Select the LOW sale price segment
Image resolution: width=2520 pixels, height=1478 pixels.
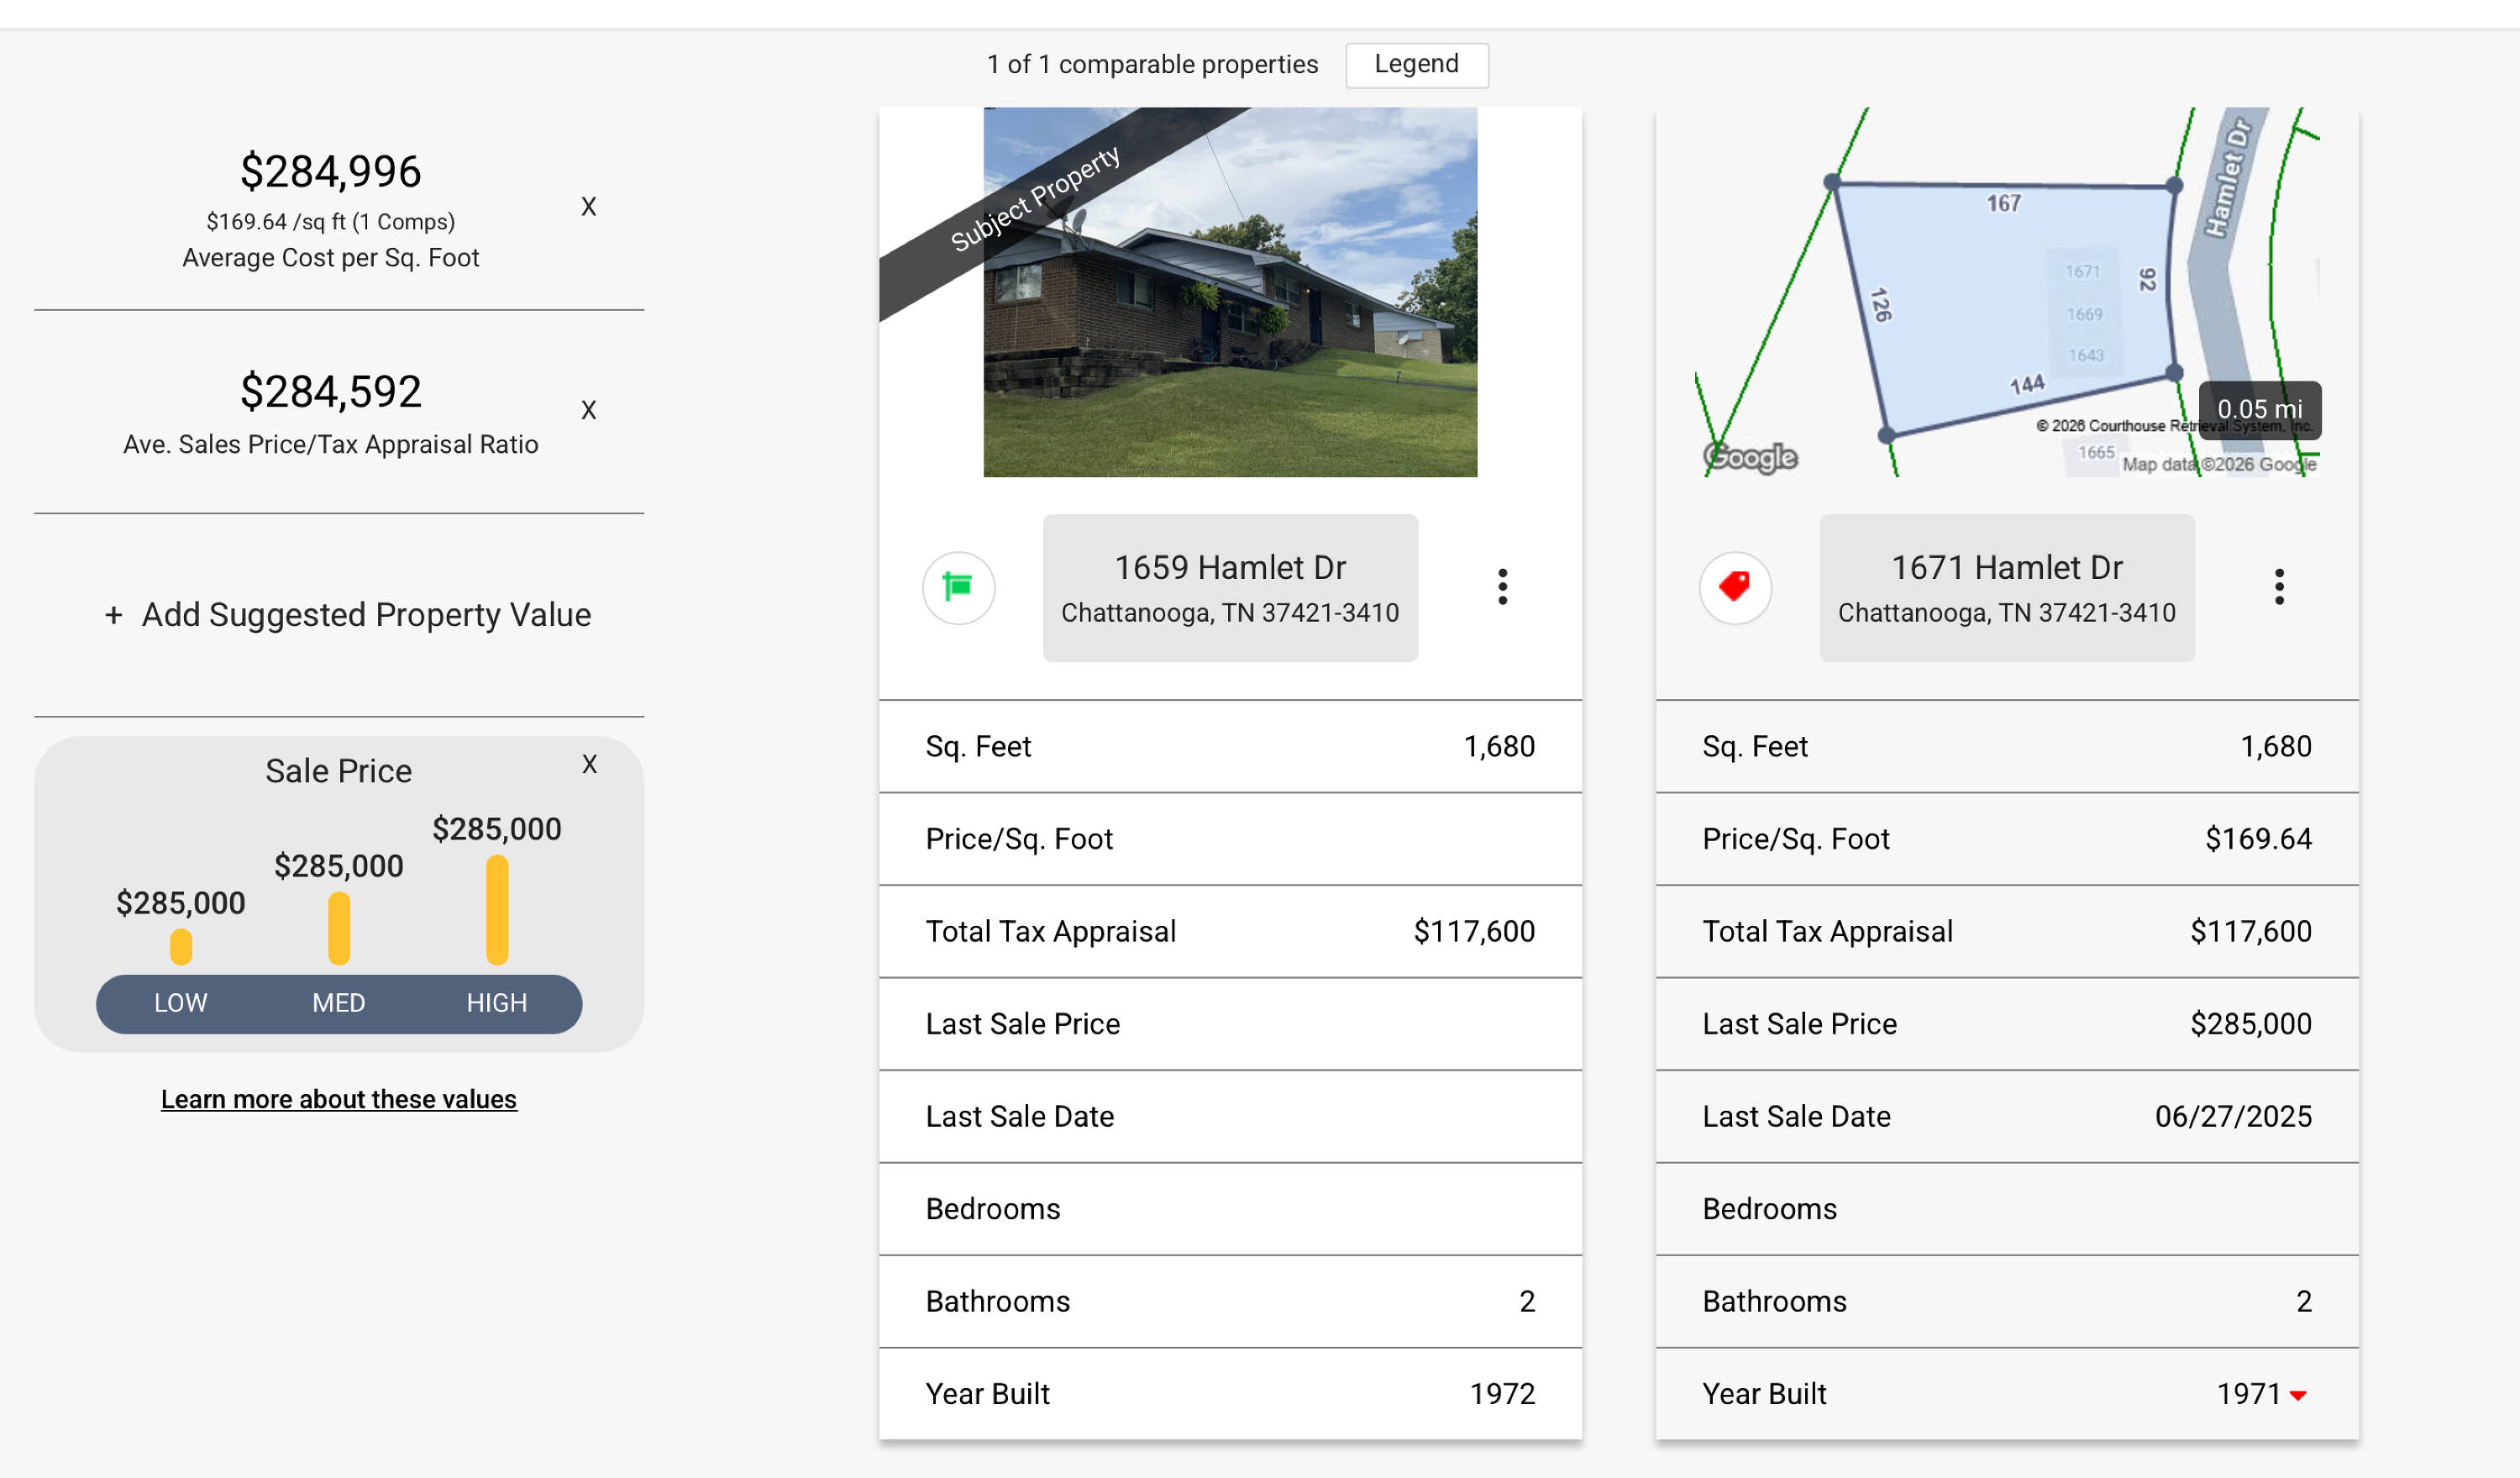pyautogui.click(x=180, y=1003)
